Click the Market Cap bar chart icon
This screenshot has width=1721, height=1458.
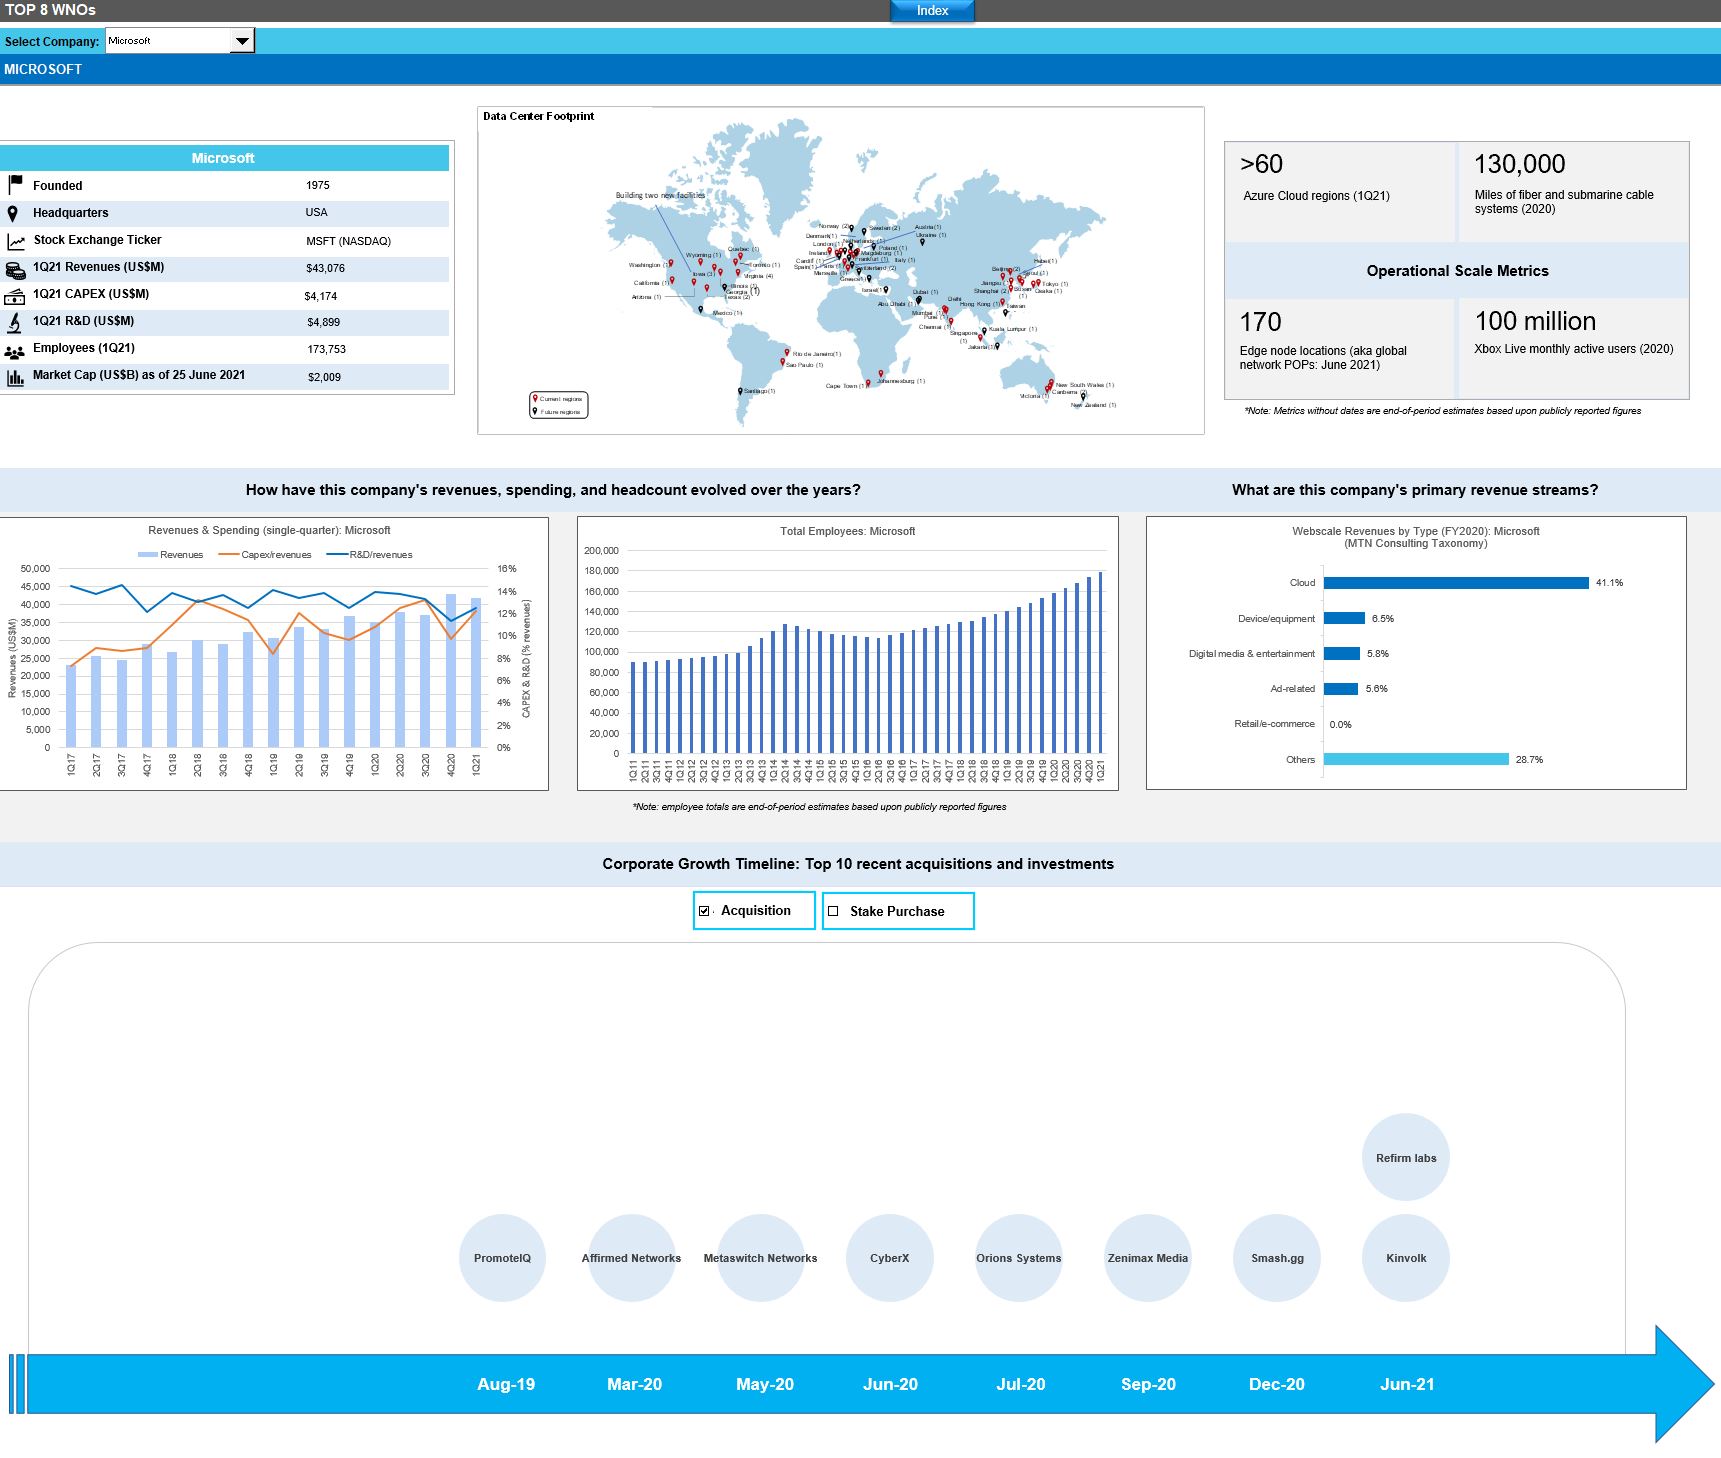[x=15, y=378]
